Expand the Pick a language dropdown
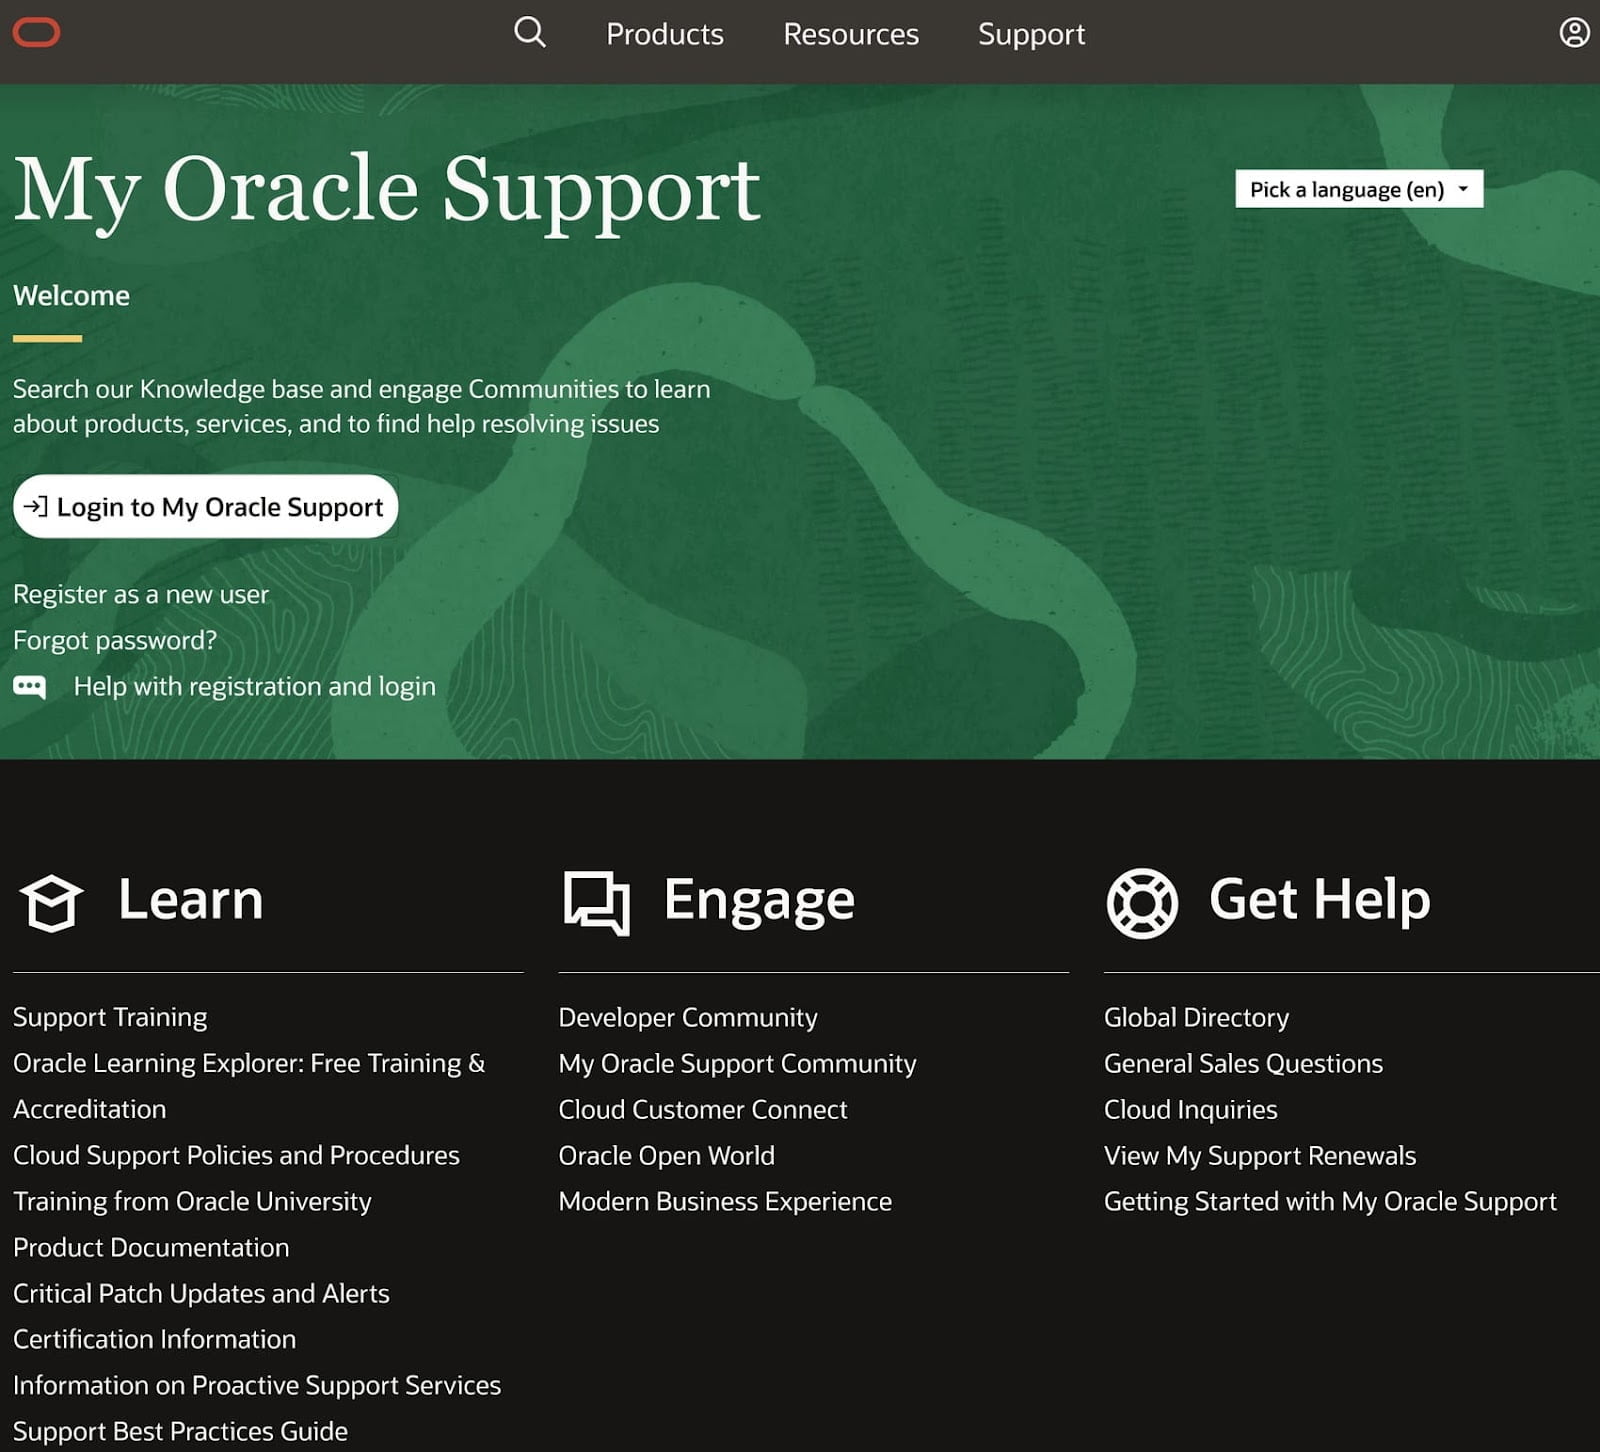The height and width of the screenshot is (1452, 1600). (x=1358, y=189)
